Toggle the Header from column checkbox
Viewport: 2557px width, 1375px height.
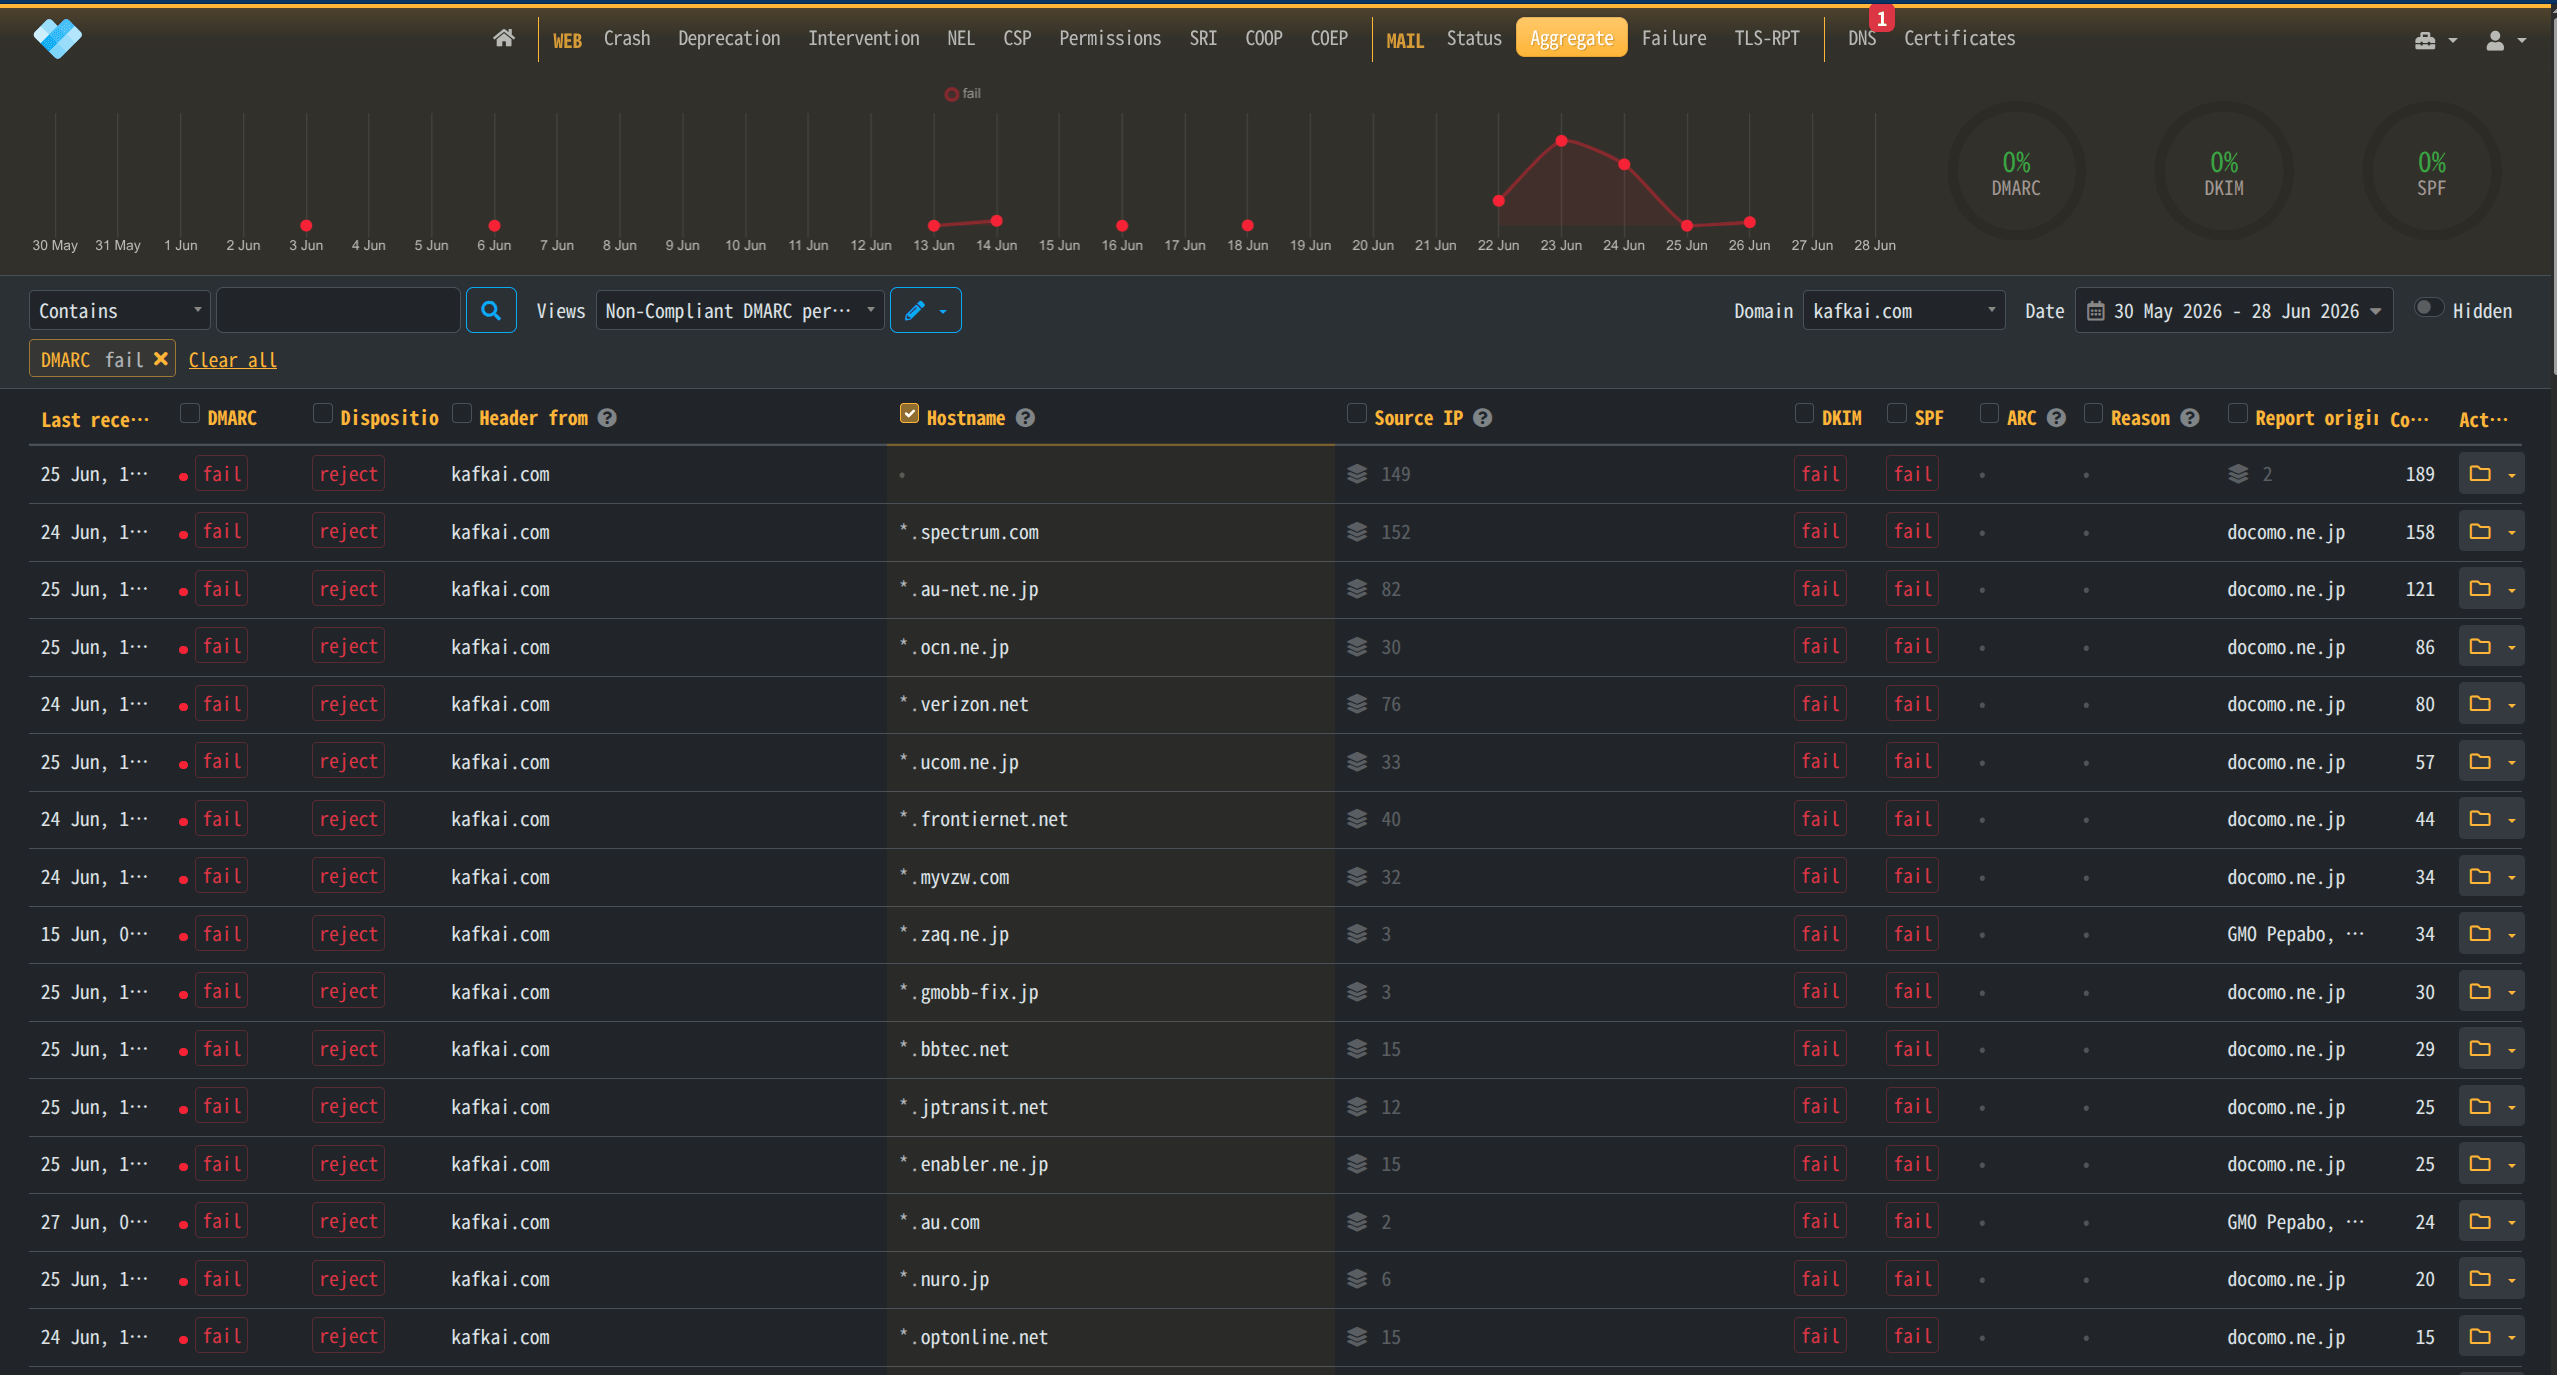pos(461,414)
